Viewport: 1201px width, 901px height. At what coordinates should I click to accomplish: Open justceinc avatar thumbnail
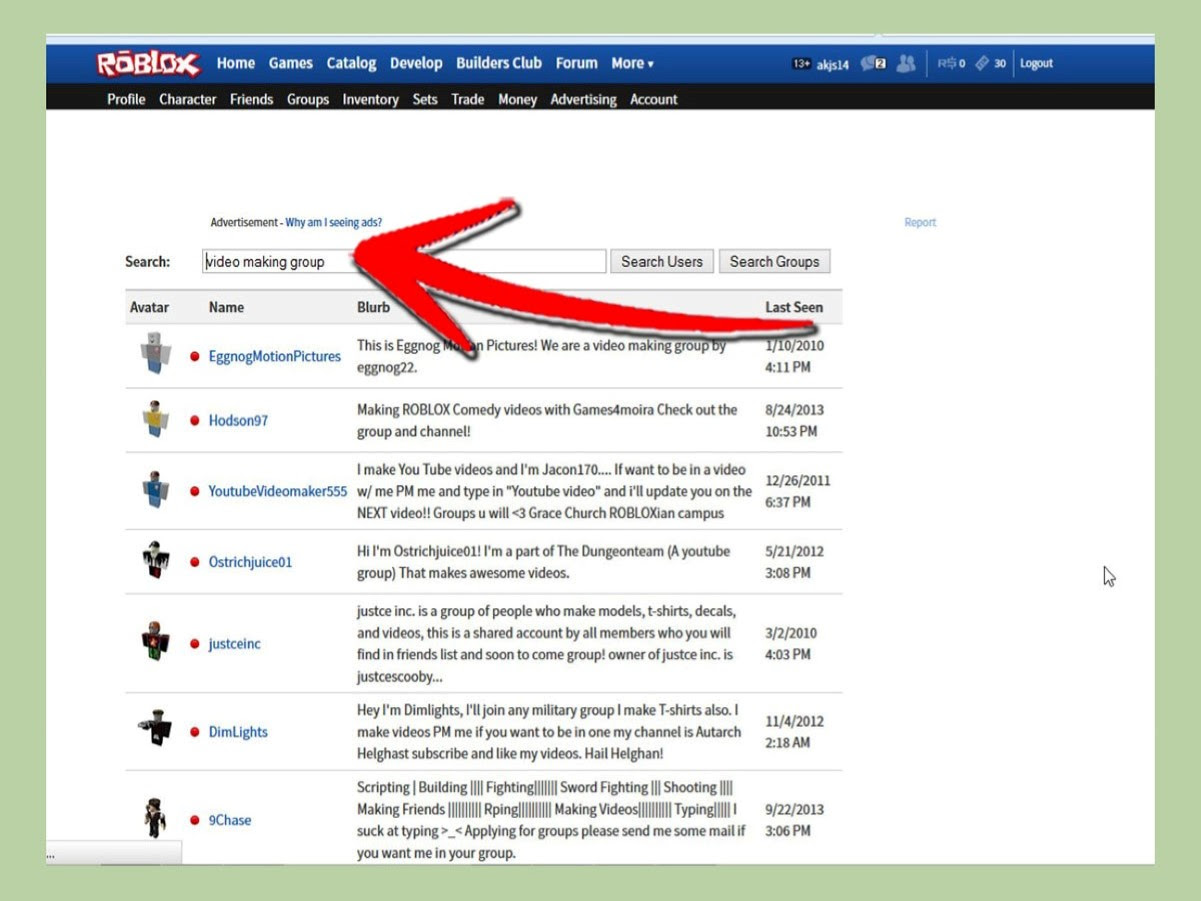(x=155, y=641)
